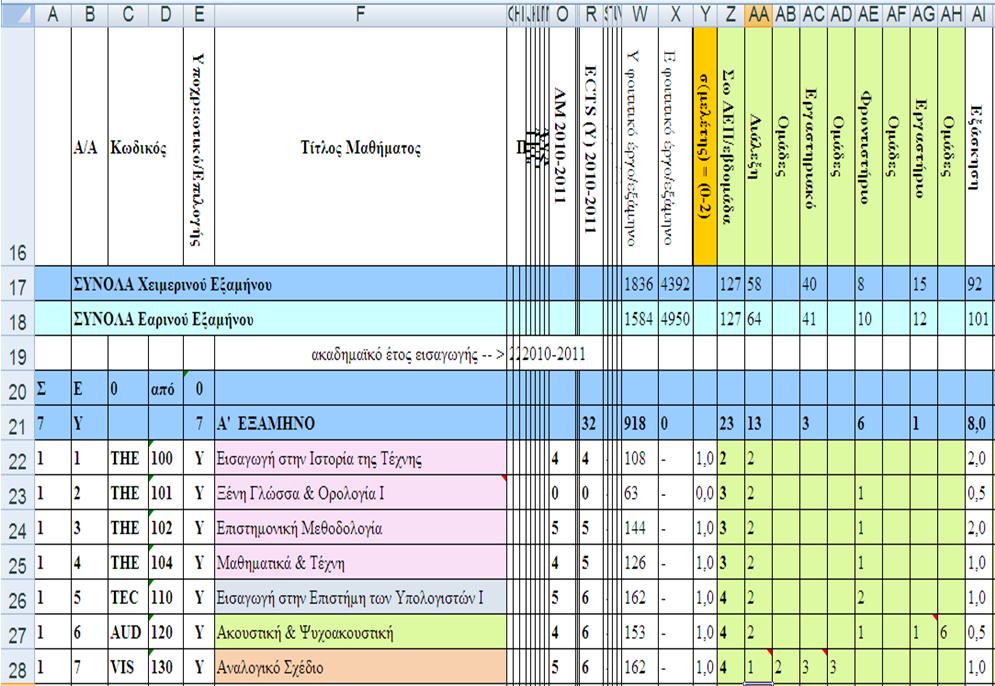
Task: Click the value 918 in row 21
Action: tap(640, 423)
